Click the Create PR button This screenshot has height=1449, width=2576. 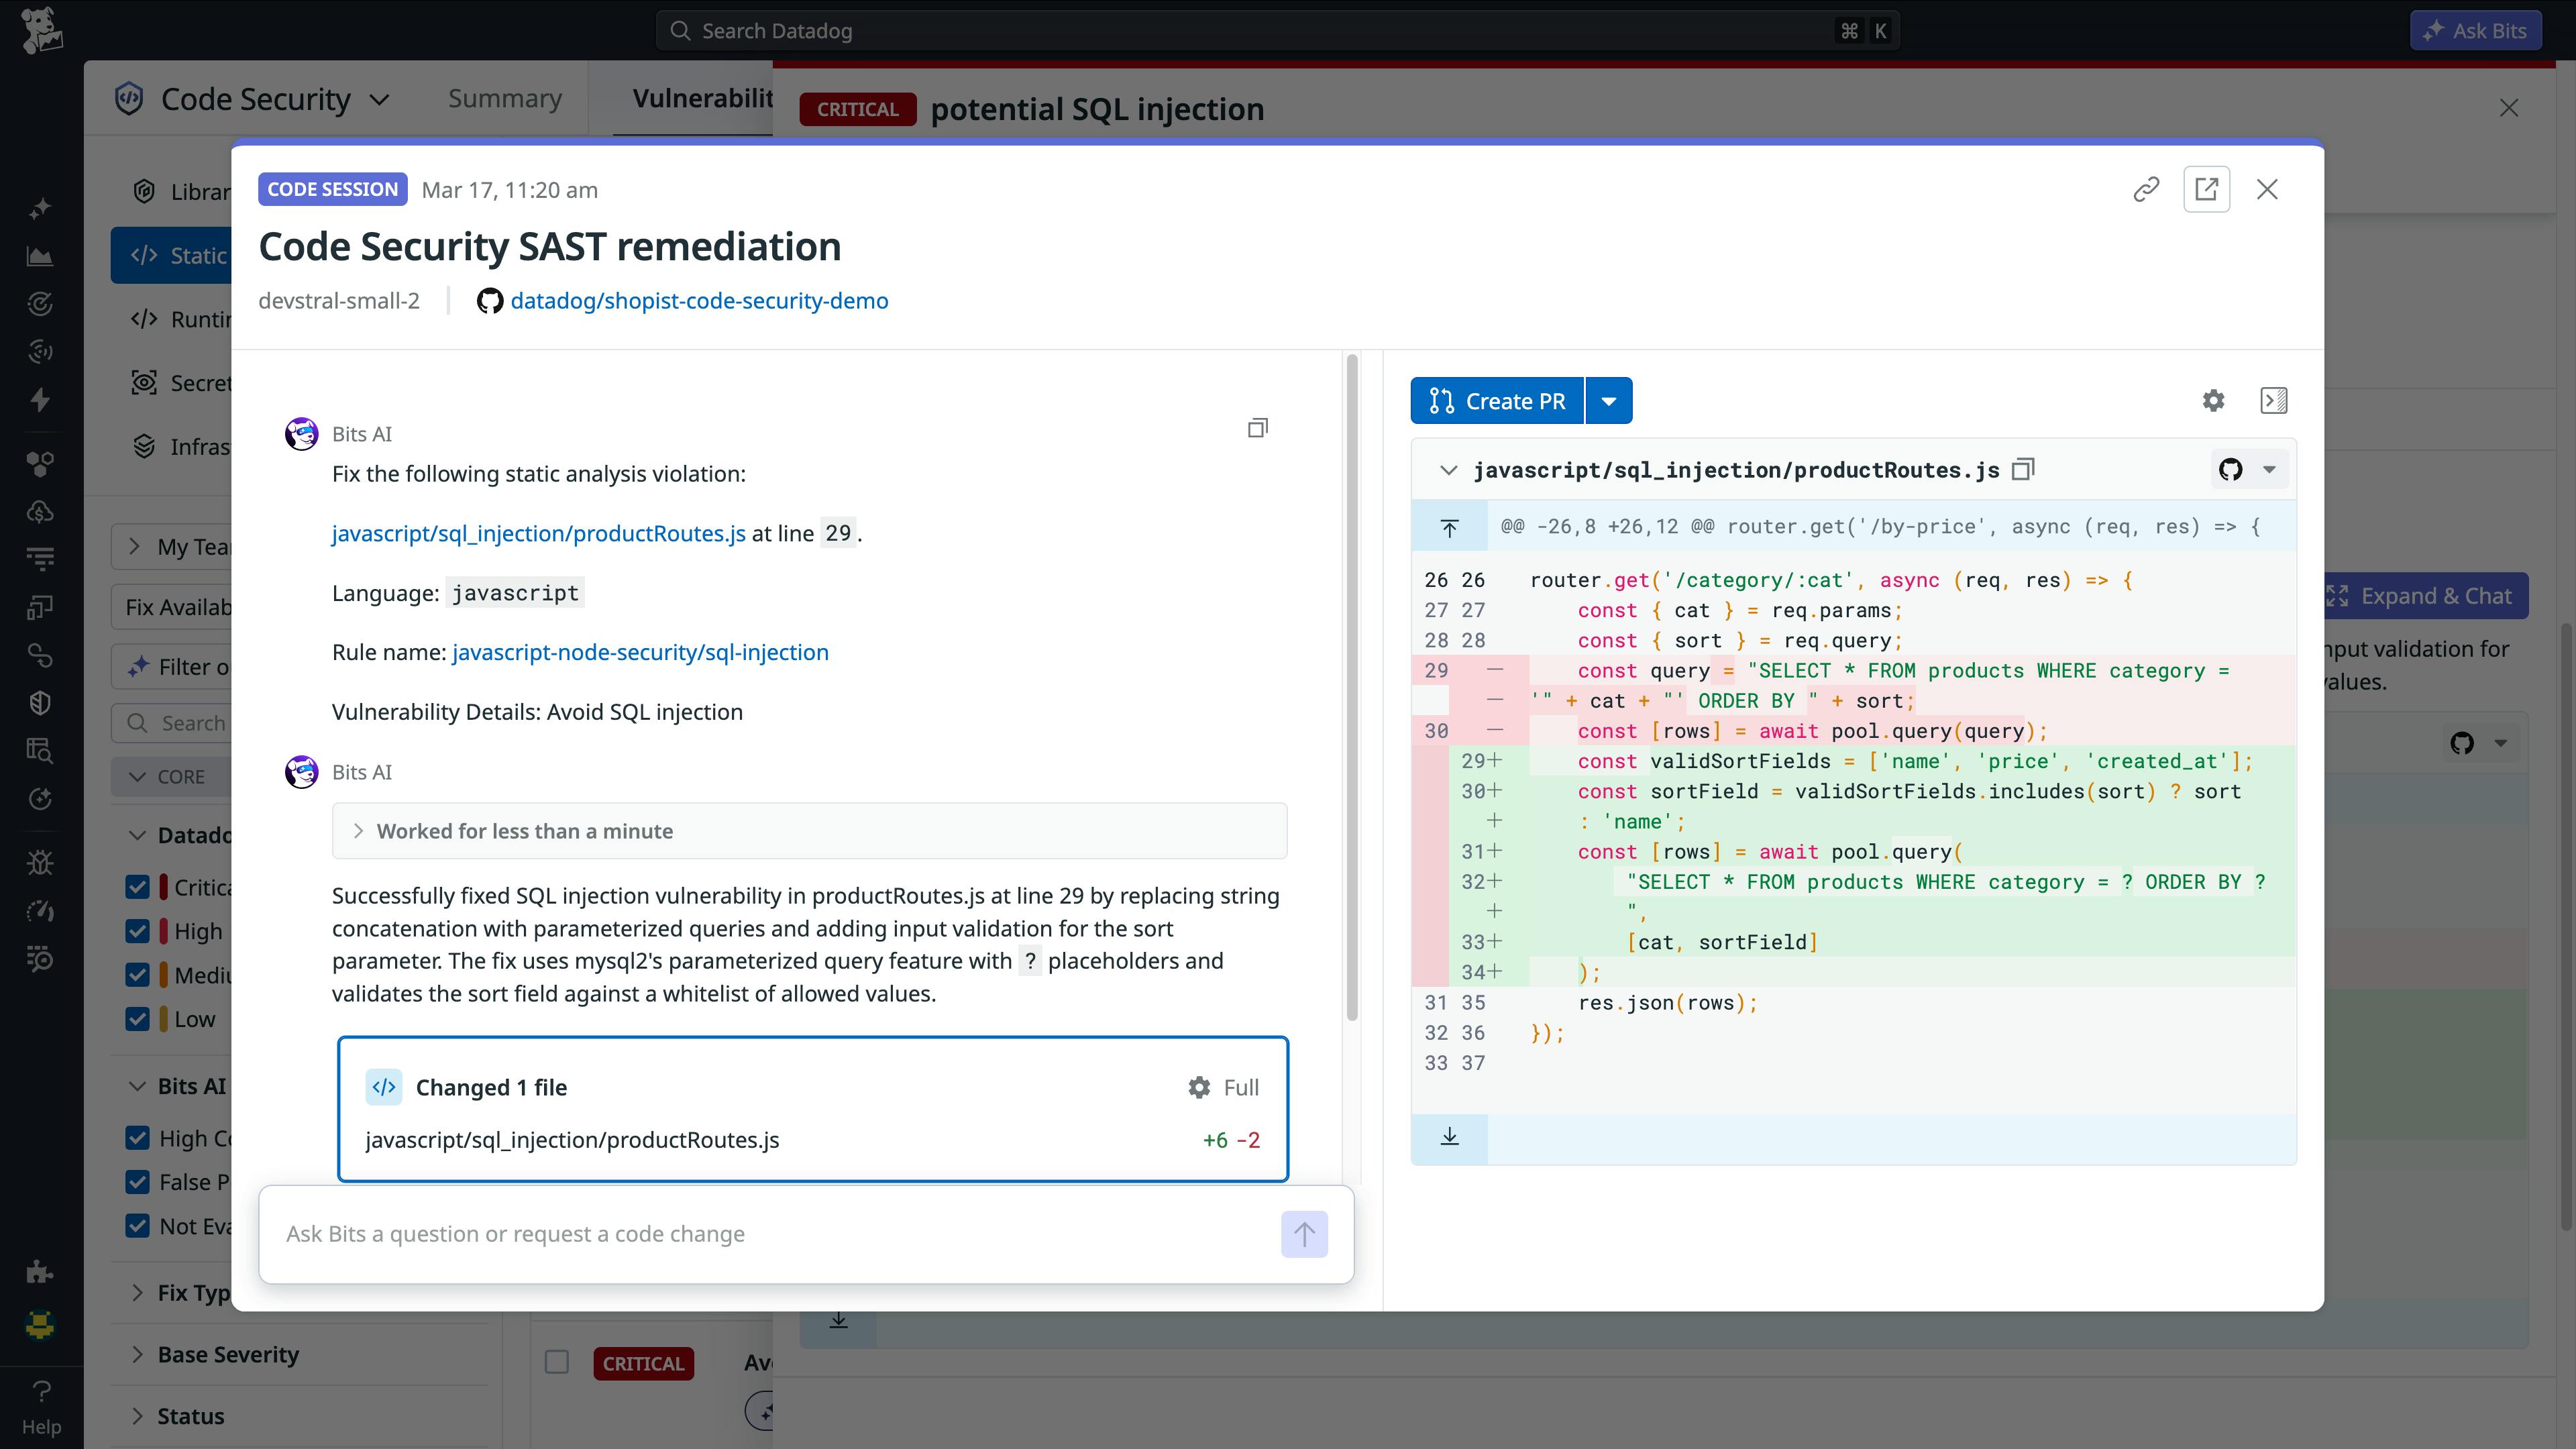click(x=1497, y=400)
